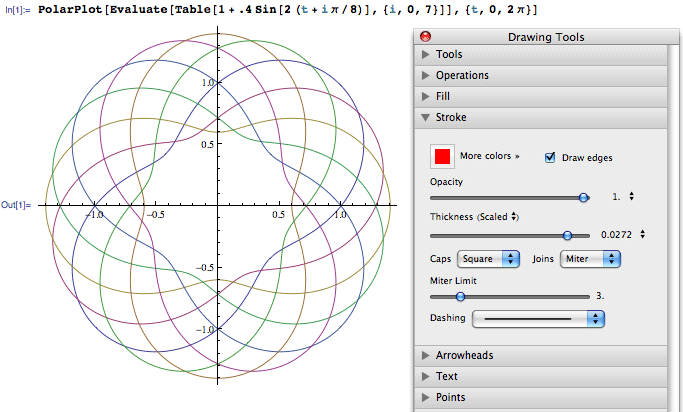
Task: Click the Thickness slider handle
Action: click(568, 235)
